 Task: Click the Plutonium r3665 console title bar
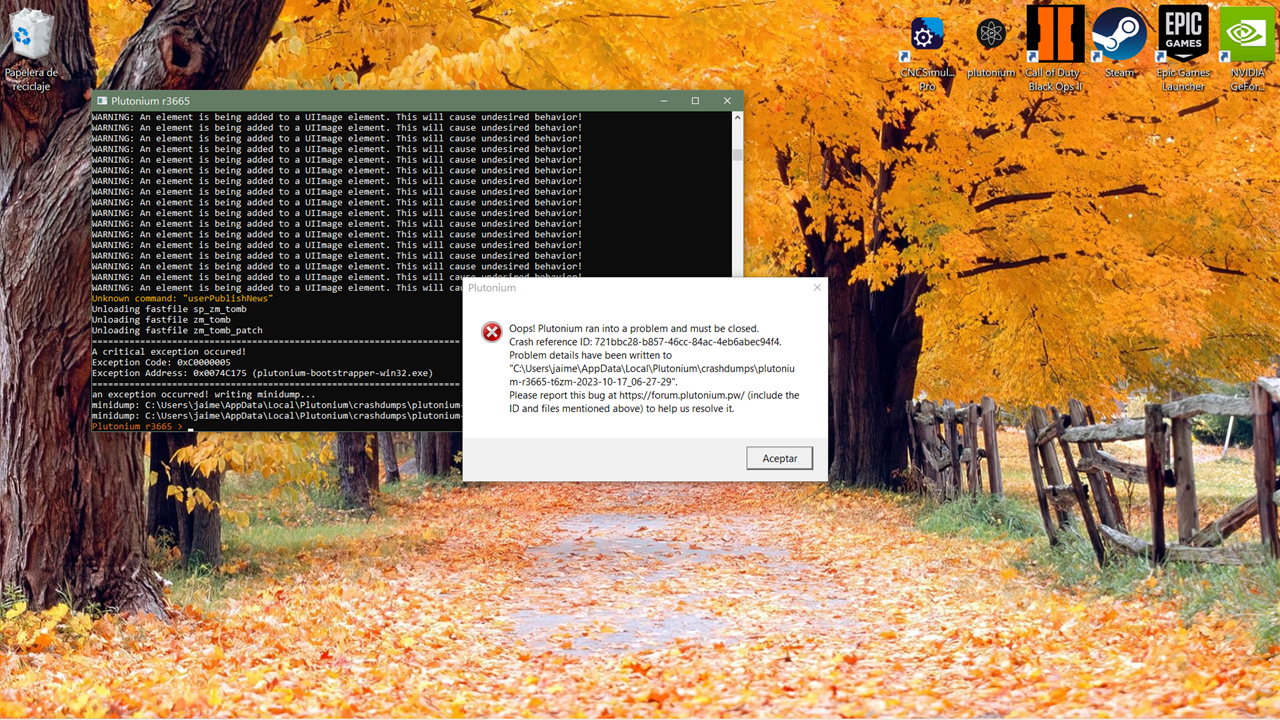400,101
